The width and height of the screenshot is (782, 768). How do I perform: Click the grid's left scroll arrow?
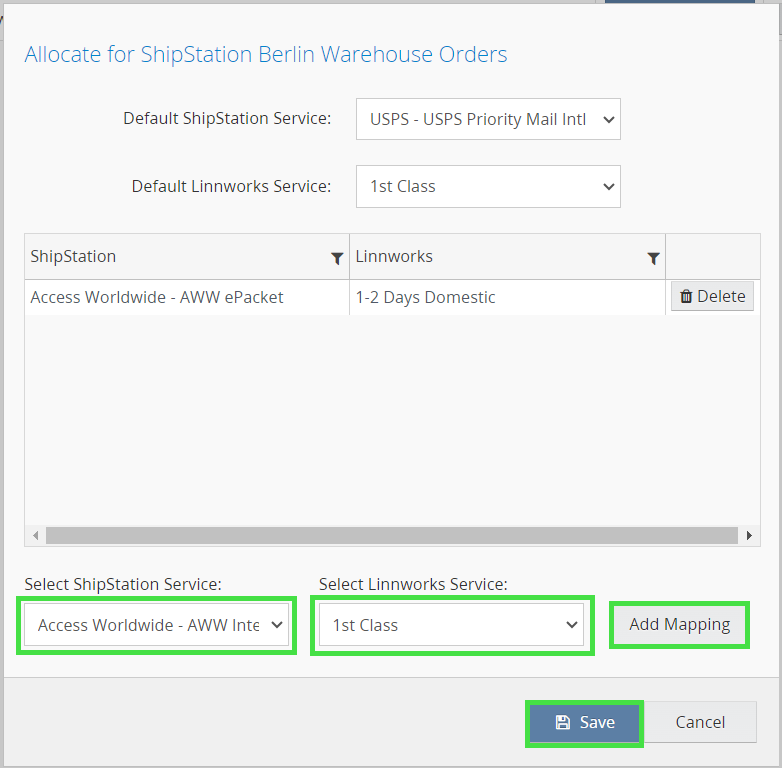coord(36,536)
